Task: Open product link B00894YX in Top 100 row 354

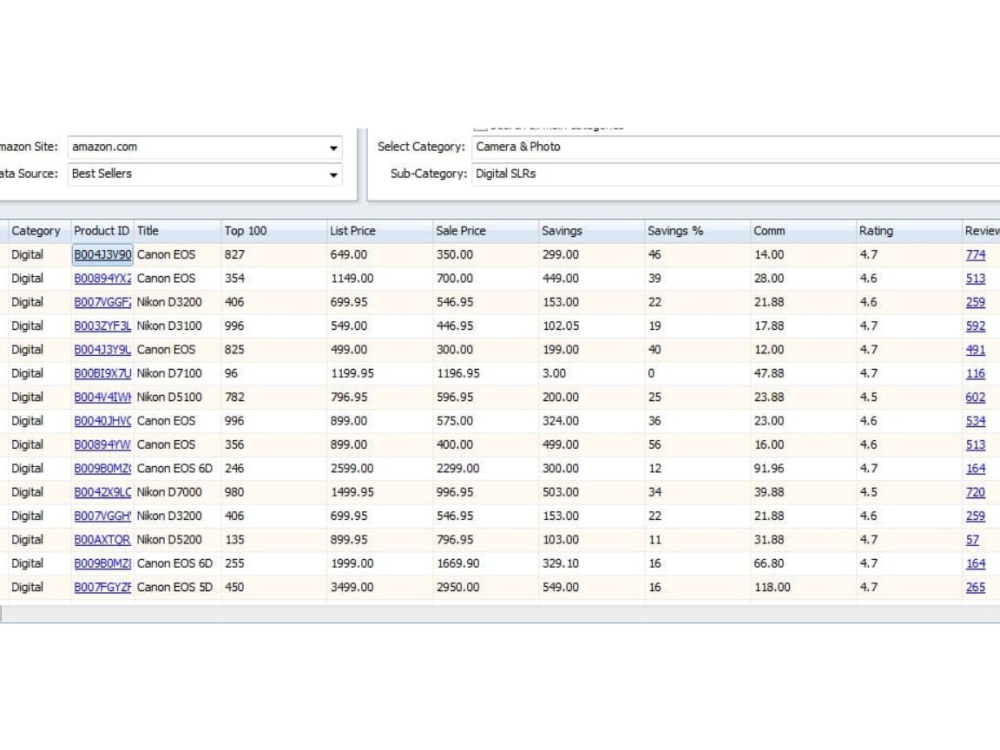Action: pyautogui.click(x=103, y=279)
